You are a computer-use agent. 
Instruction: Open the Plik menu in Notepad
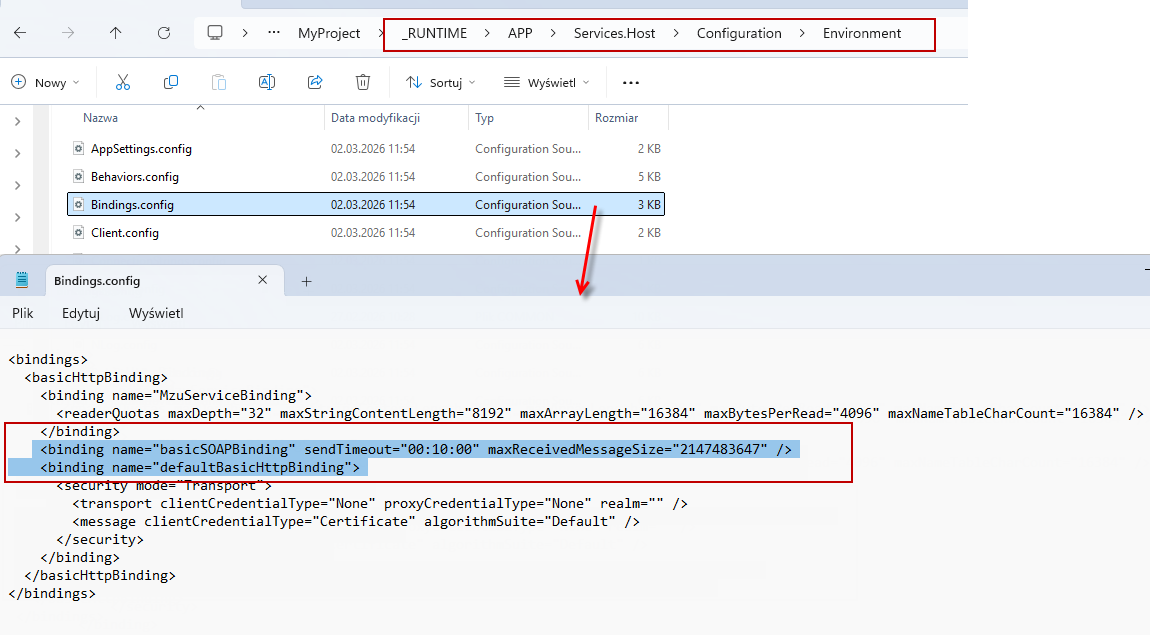[23, 313]
